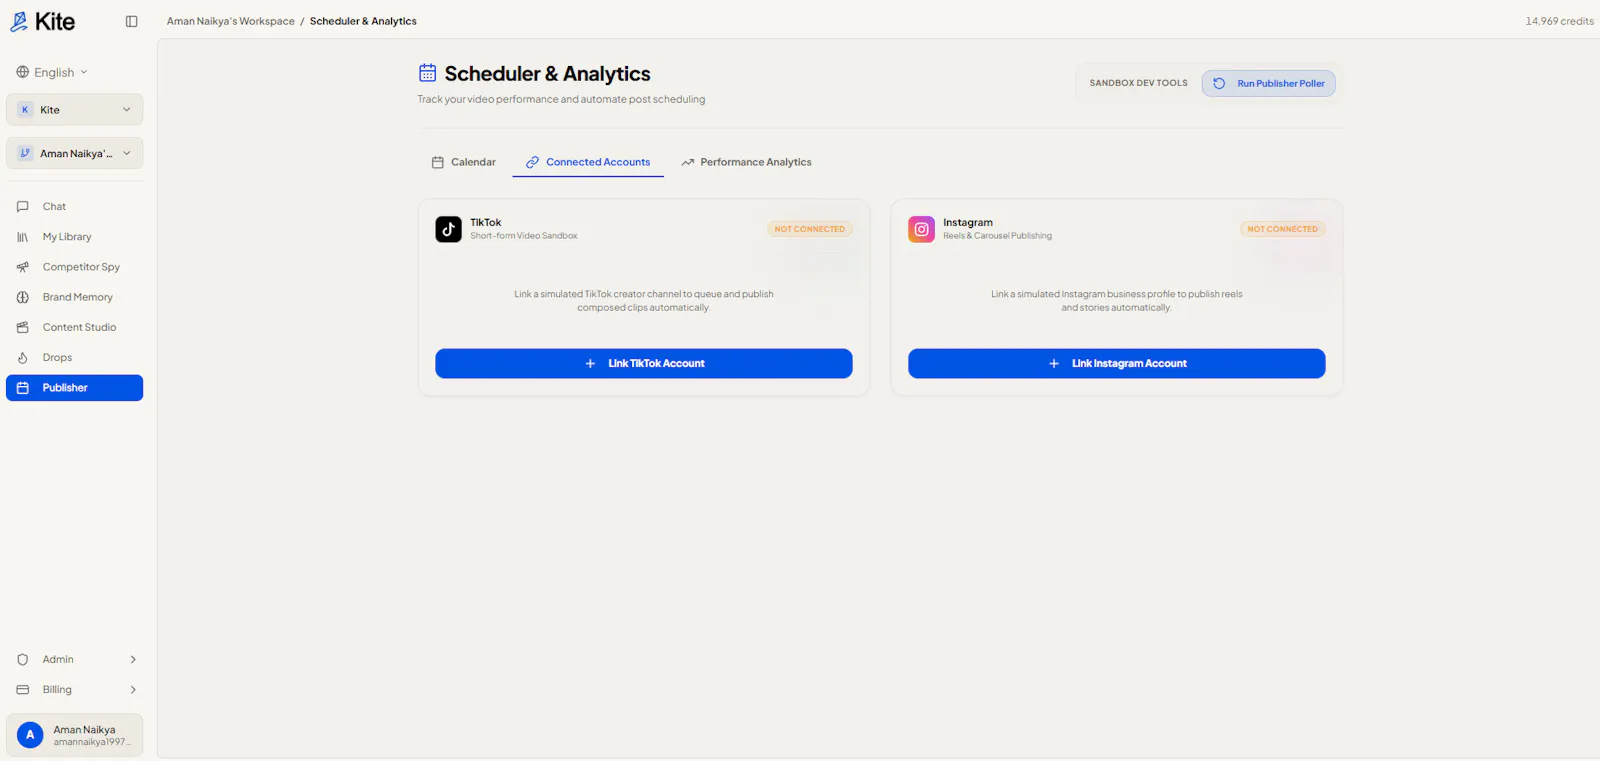Select the Connected Accounts tab

(x=588, y=162)
